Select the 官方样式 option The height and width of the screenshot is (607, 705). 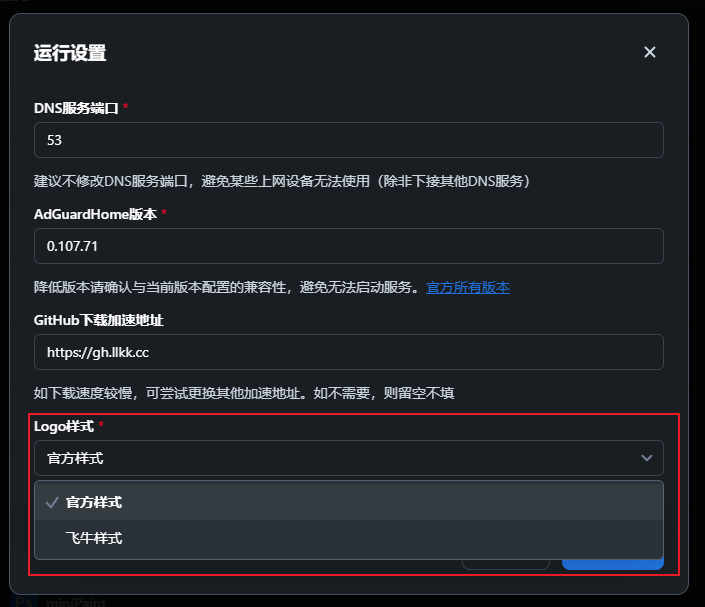coord(348,502)
